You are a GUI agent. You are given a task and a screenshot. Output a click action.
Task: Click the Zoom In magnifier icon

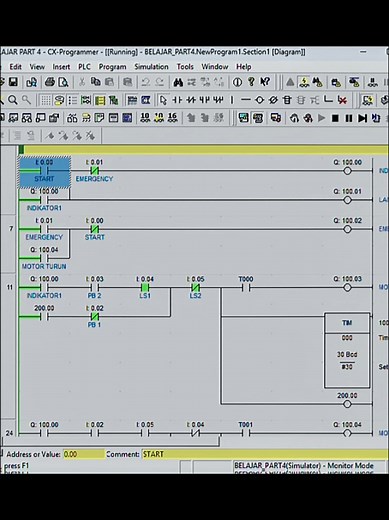13,100
